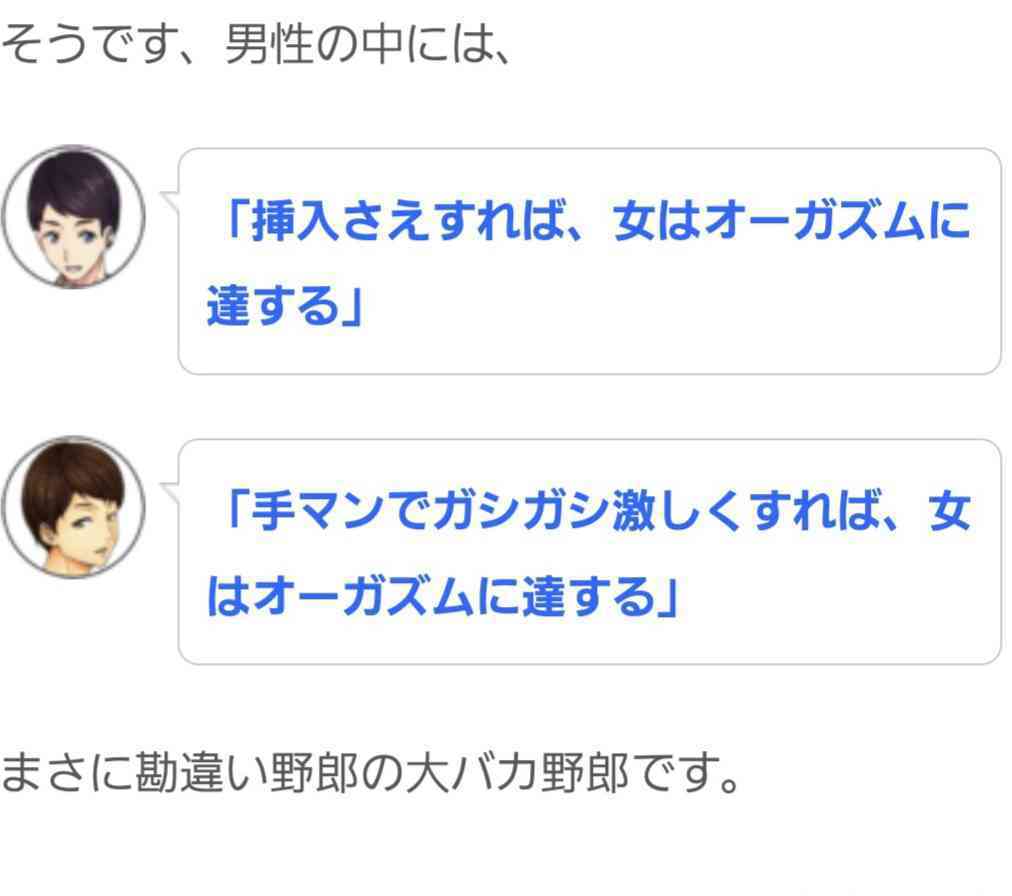Viewport: 1012px width, 896px height.
Task: Click ガシガシ in the second bubble
Action: tap(520, 511)
